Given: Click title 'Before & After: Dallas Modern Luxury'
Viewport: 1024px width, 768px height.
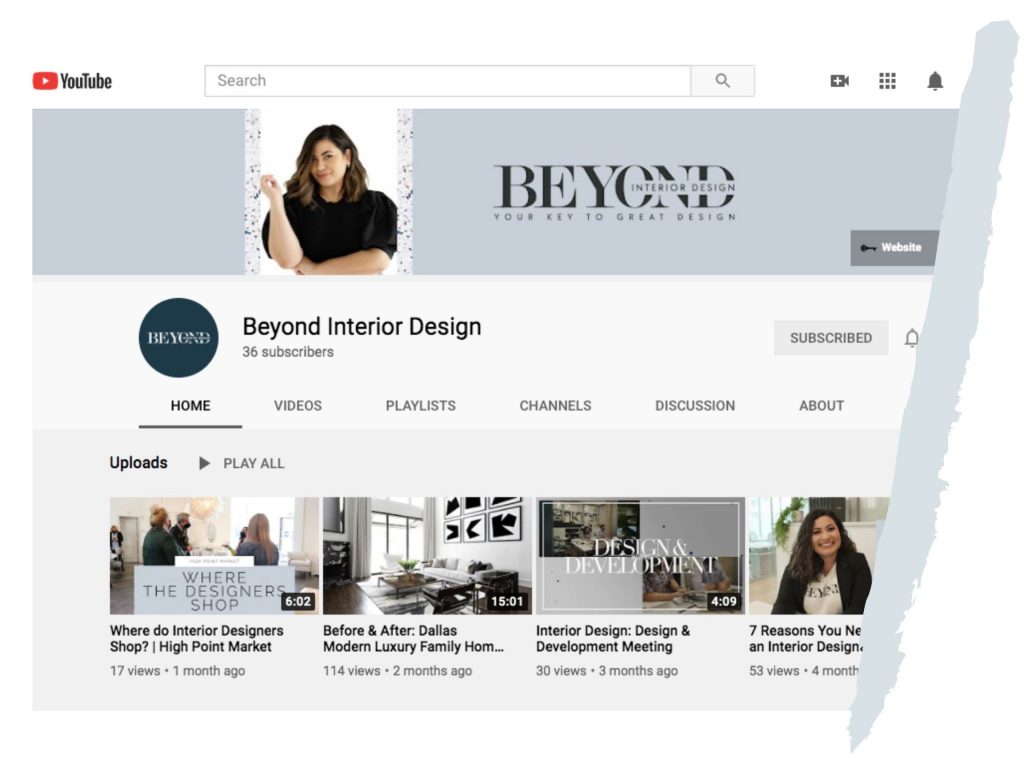Looking at the screenshot, I should 413,639.
